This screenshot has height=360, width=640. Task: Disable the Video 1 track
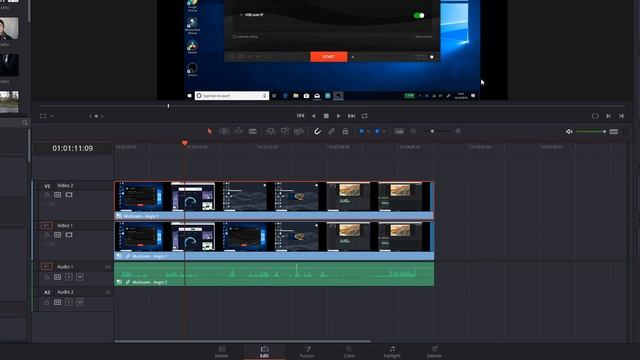(x=69, y=235)
